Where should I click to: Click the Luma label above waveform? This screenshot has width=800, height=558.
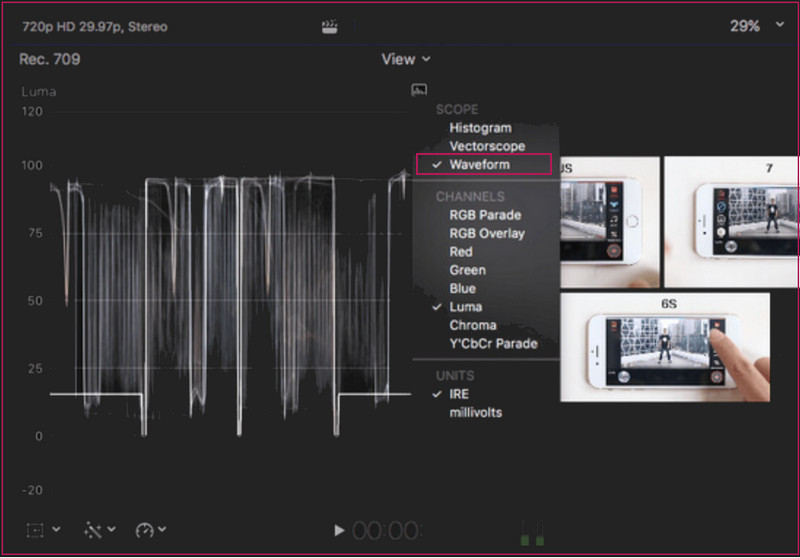(39, 92)
